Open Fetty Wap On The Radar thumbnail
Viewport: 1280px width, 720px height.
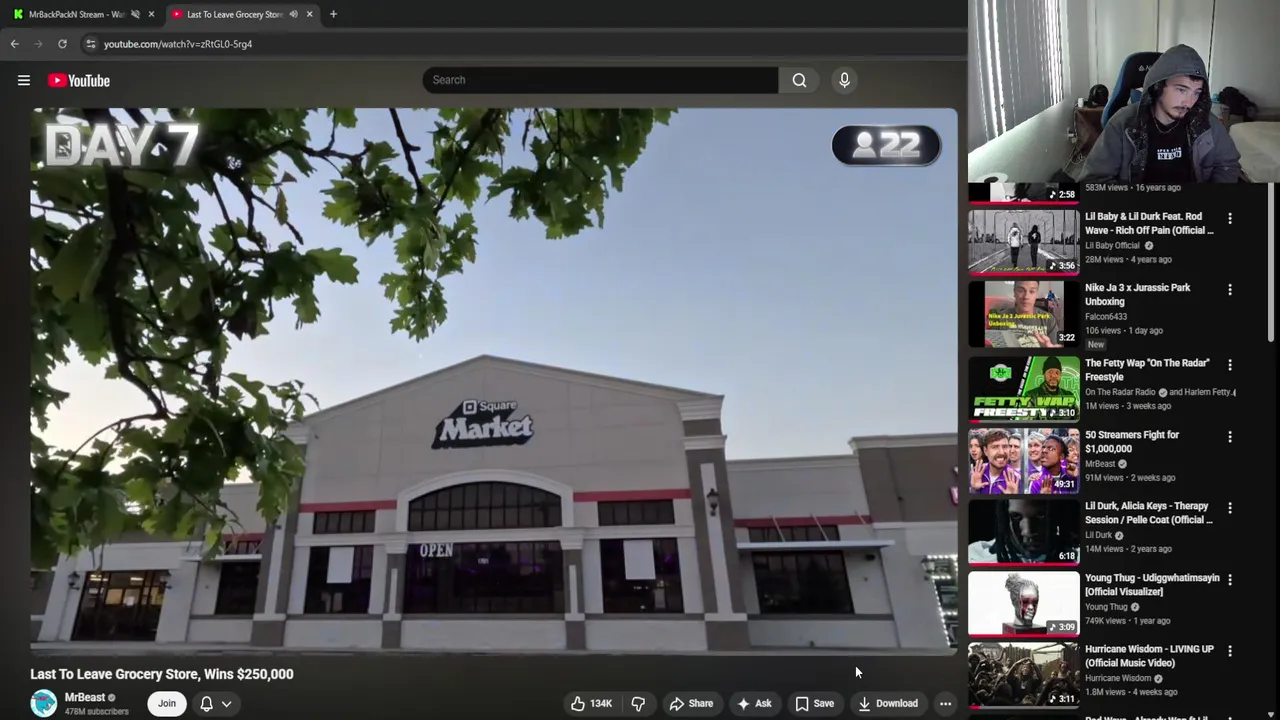[1024, 388]
